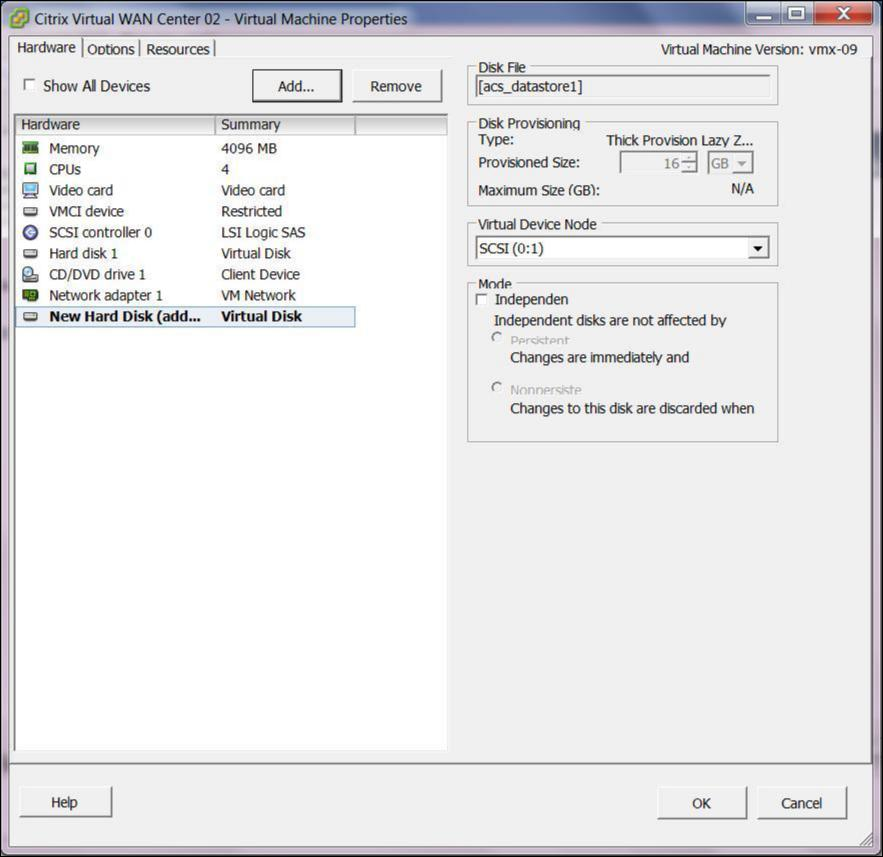Click the Provisioned Size value field
This screenshot has height=857, width=883.
pyautogui.click(x=651, y=163)
